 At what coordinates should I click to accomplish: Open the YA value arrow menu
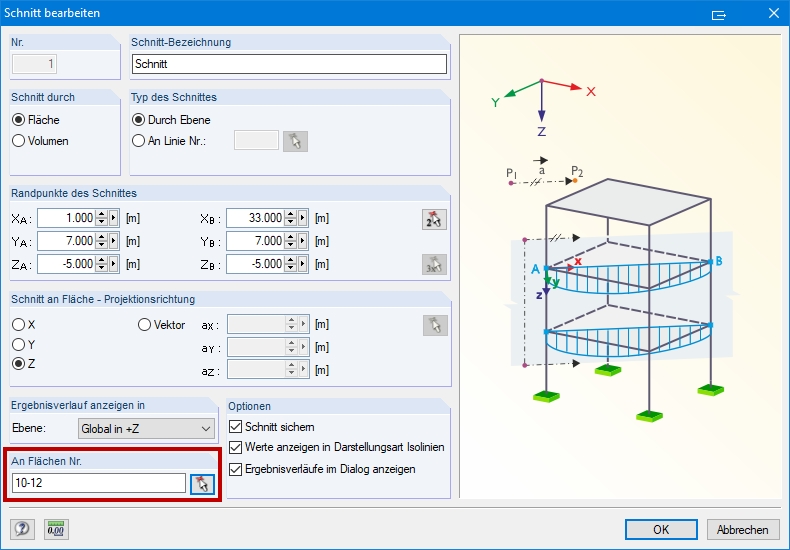(x=113, y=241)
